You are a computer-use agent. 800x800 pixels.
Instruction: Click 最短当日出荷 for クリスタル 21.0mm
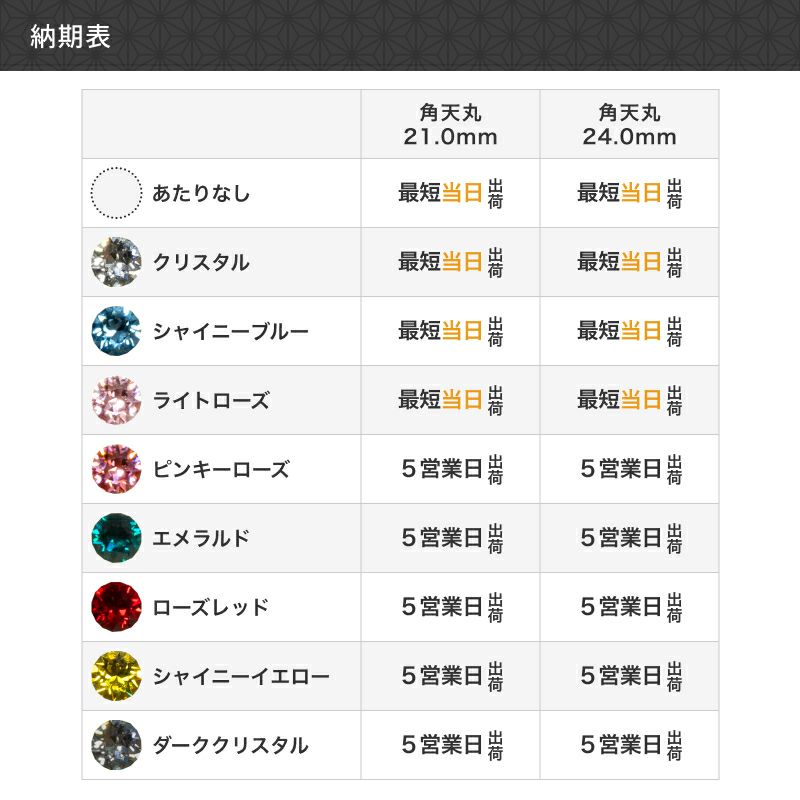pos(450,262)
